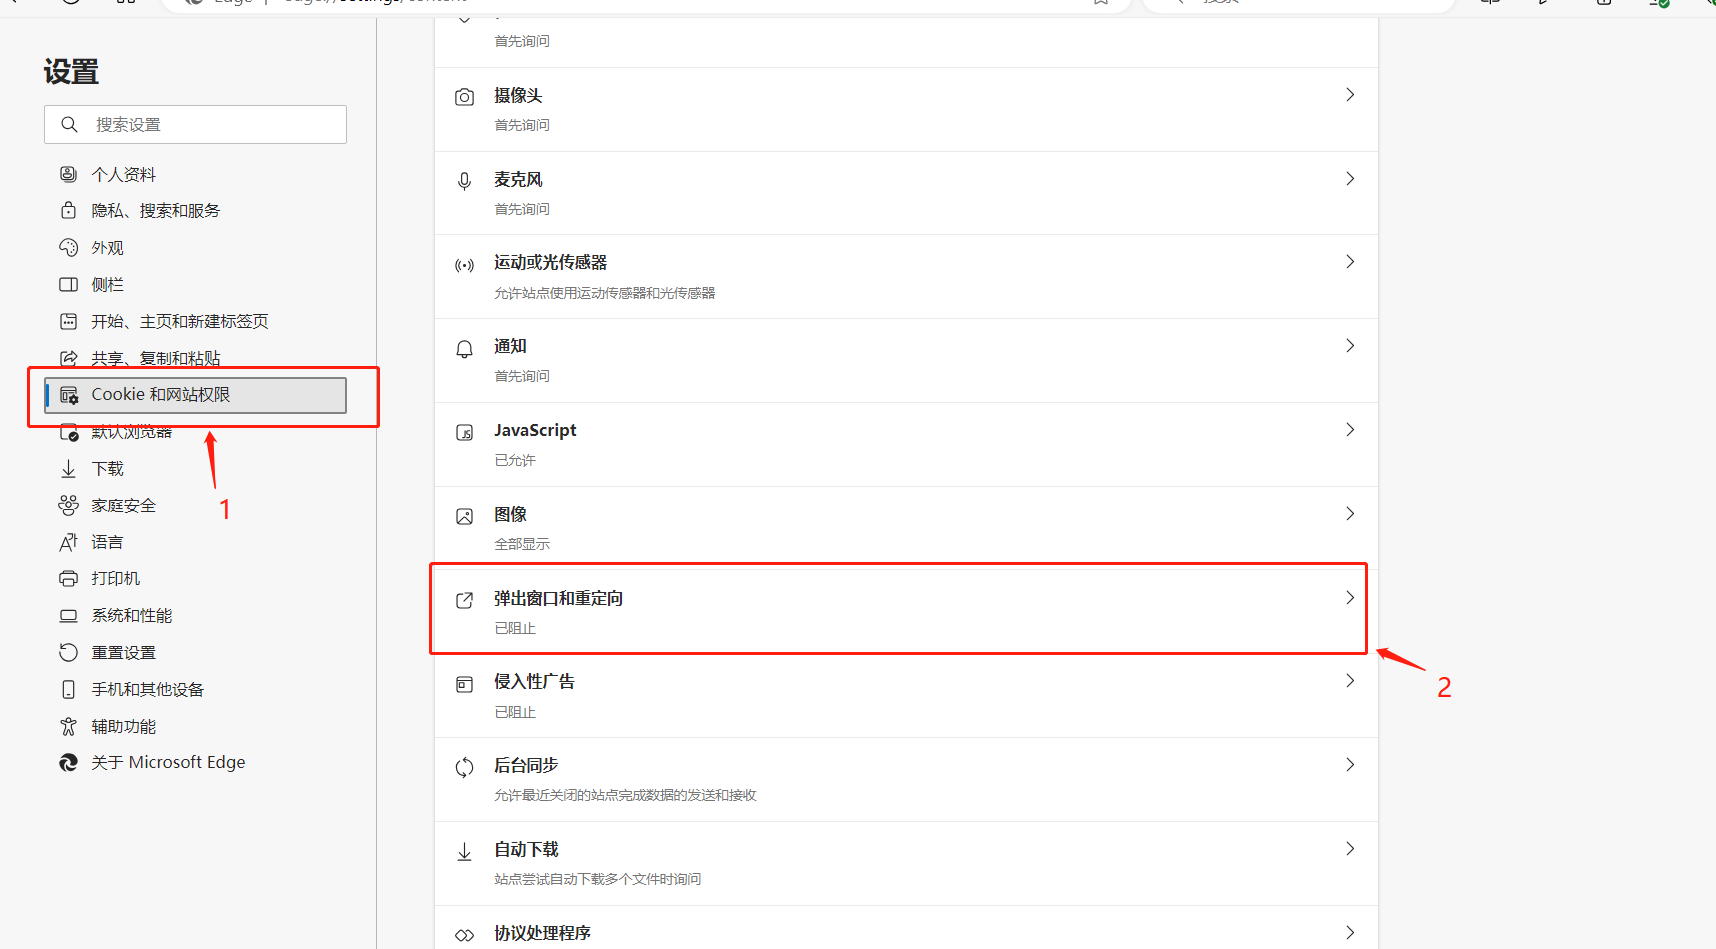Expand the 侵入性广告 chevron arrow
Screen dimensions: 1716x949
click(1350, 681)
